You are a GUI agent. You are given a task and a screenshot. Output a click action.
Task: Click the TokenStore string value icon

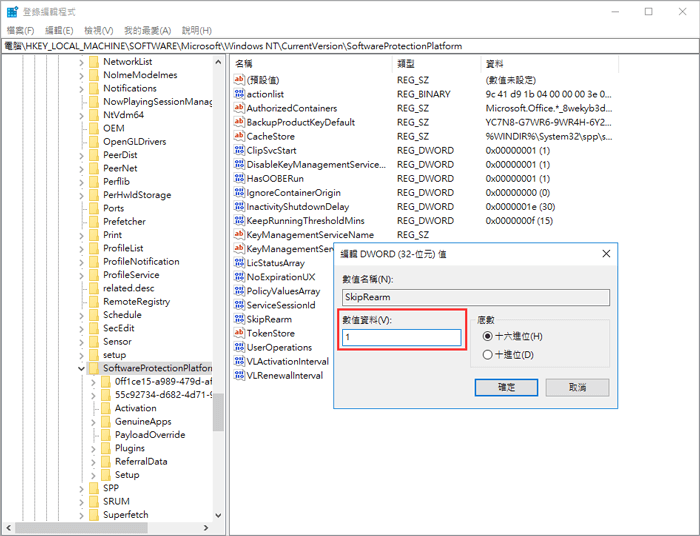(x=239, y=333)
